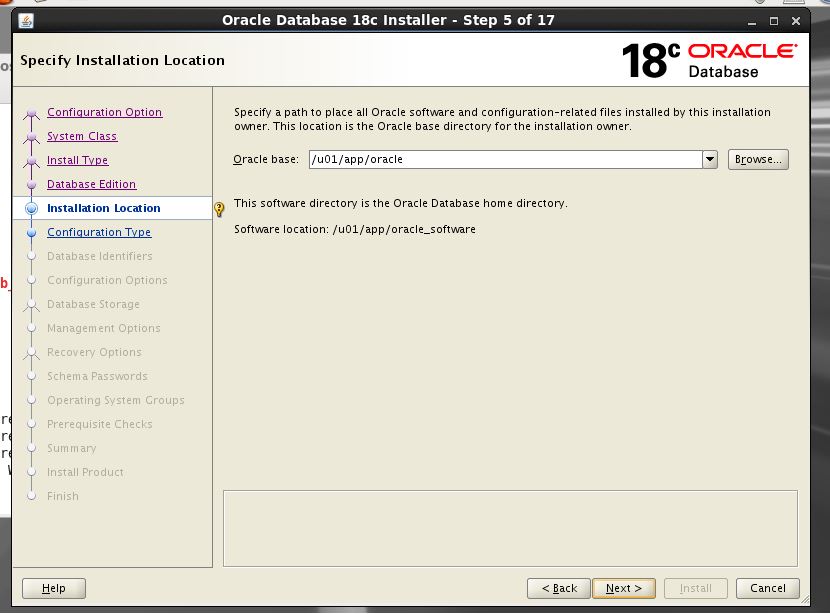Click the Finish step label

tap(62, 496)
